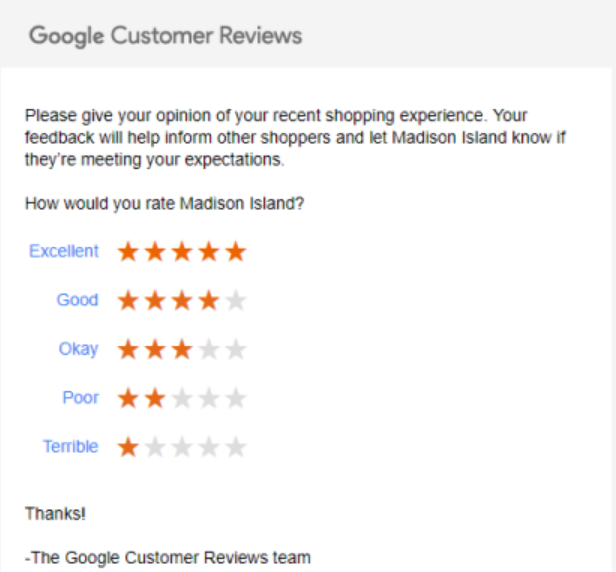Viewport: 616px width, 572px height.
Task: Click last gray star in Terrible row
Action: click(x=236, y=447)
